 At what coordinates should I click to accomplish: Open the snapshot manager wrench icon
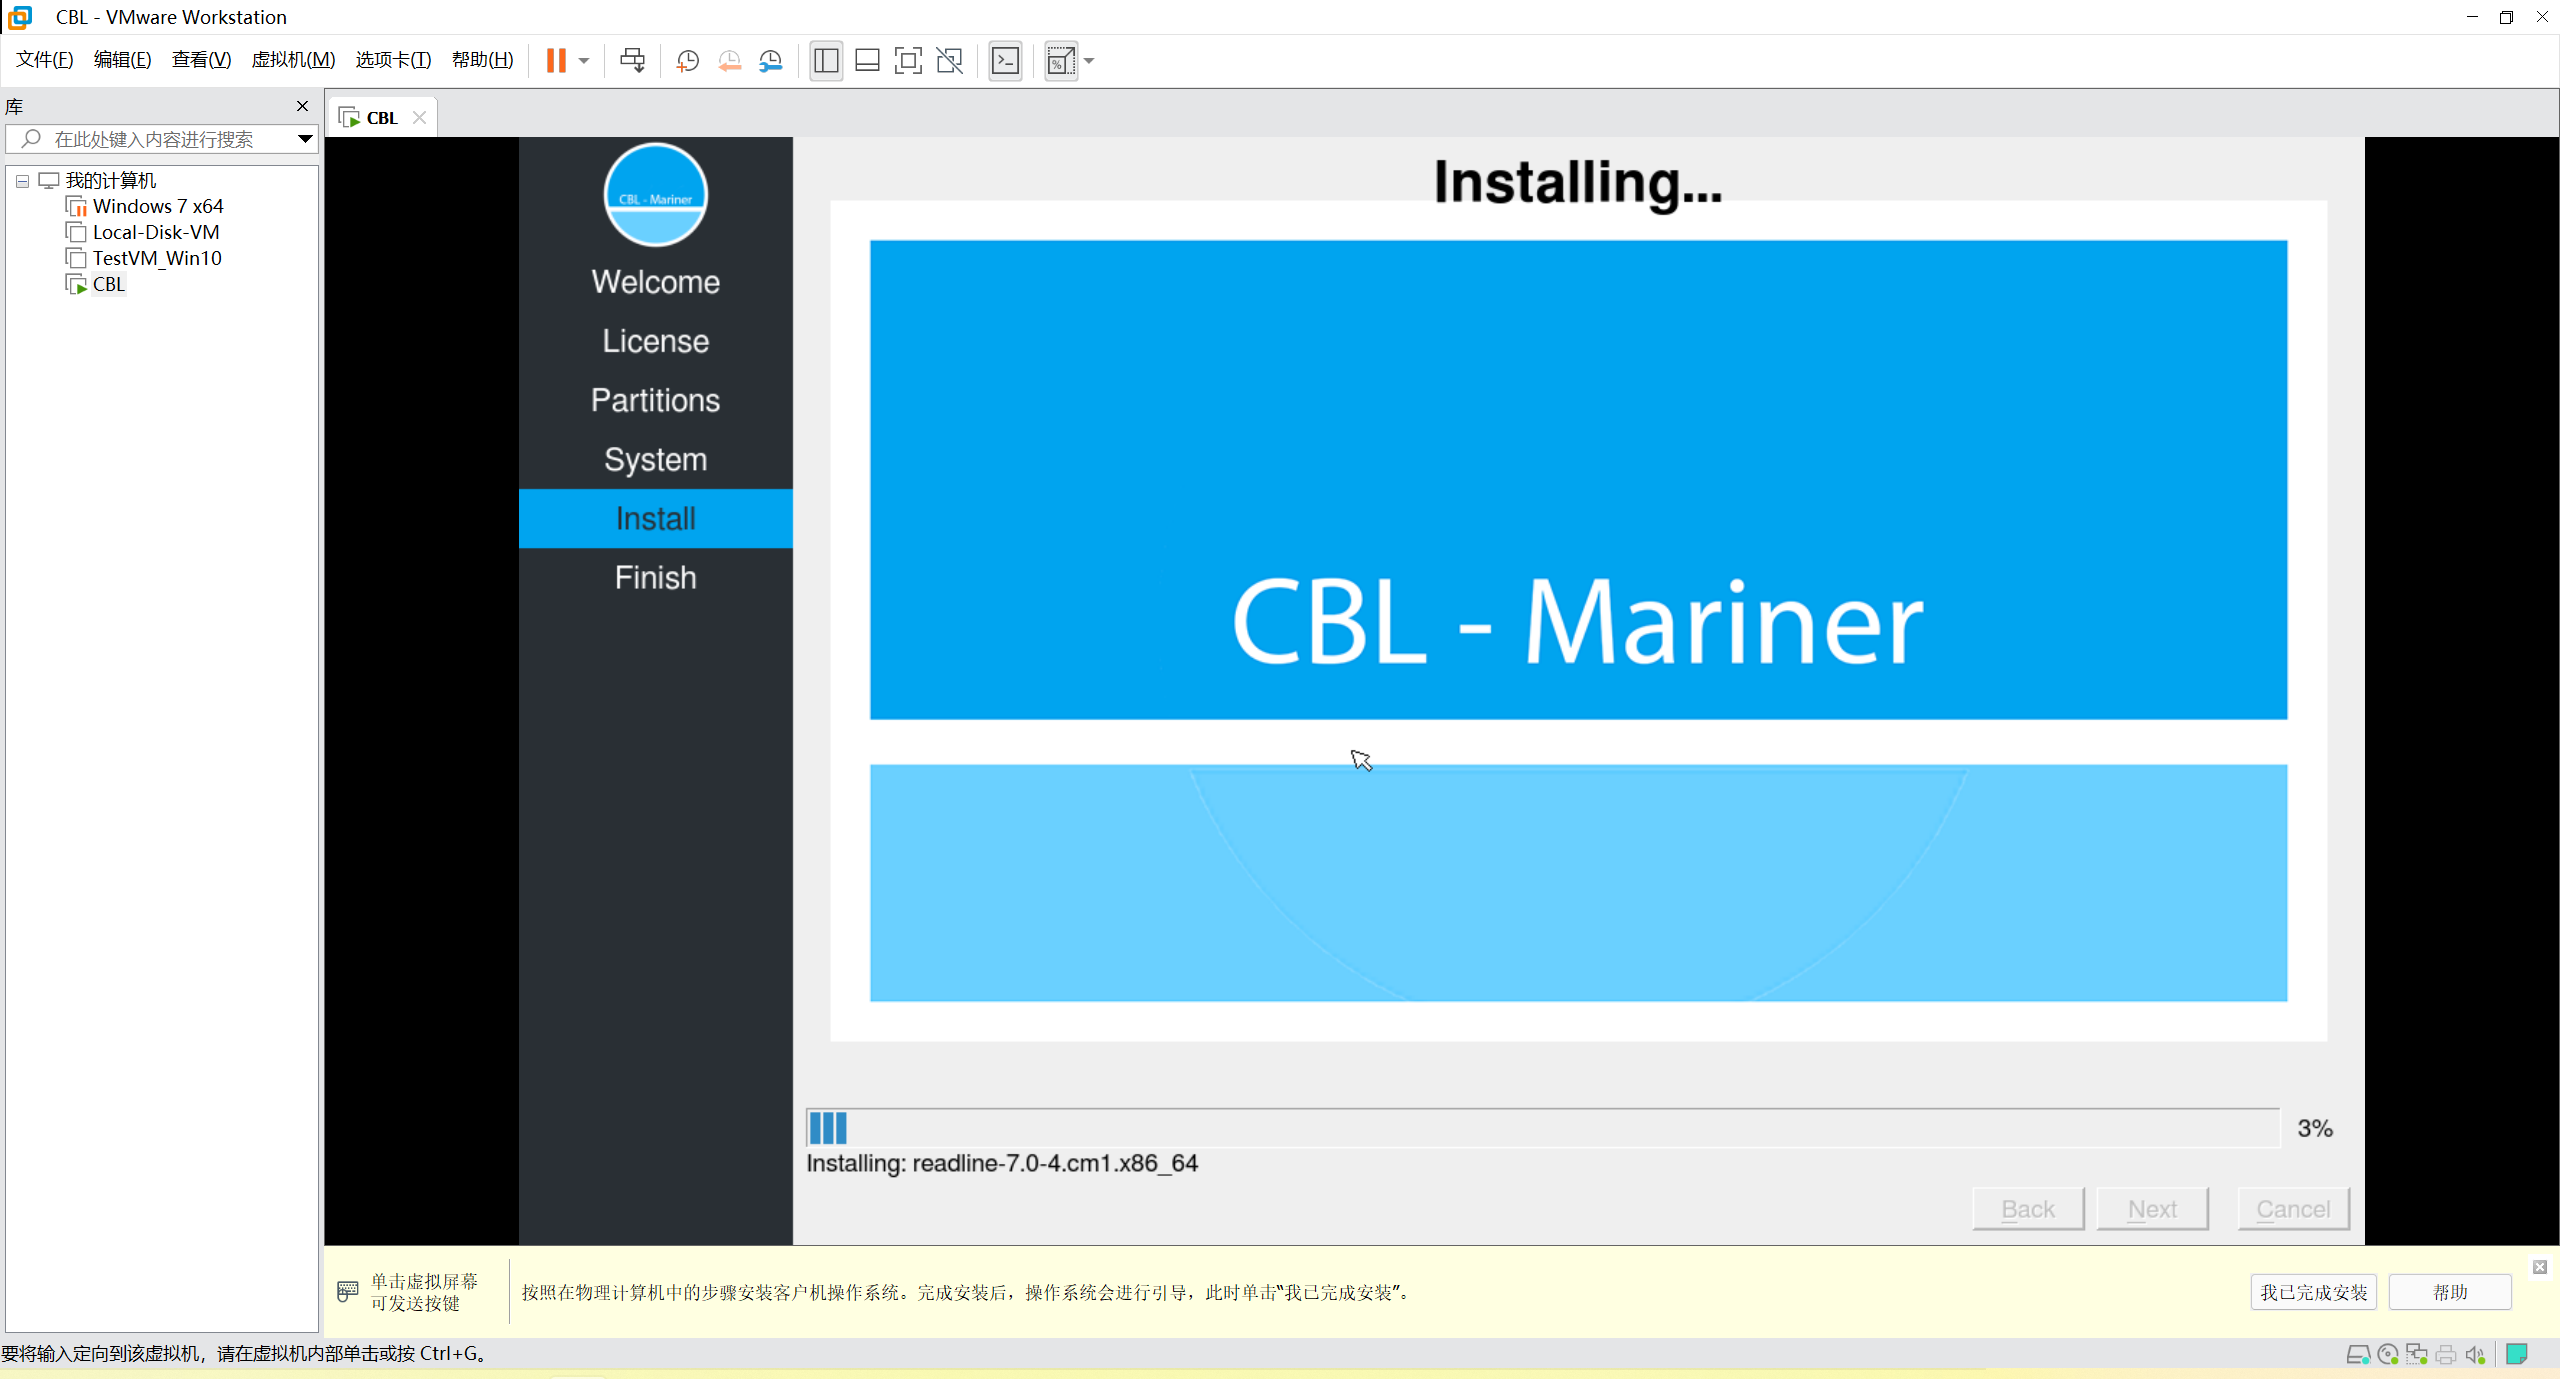pyautogui.click(x=770, y=61)
